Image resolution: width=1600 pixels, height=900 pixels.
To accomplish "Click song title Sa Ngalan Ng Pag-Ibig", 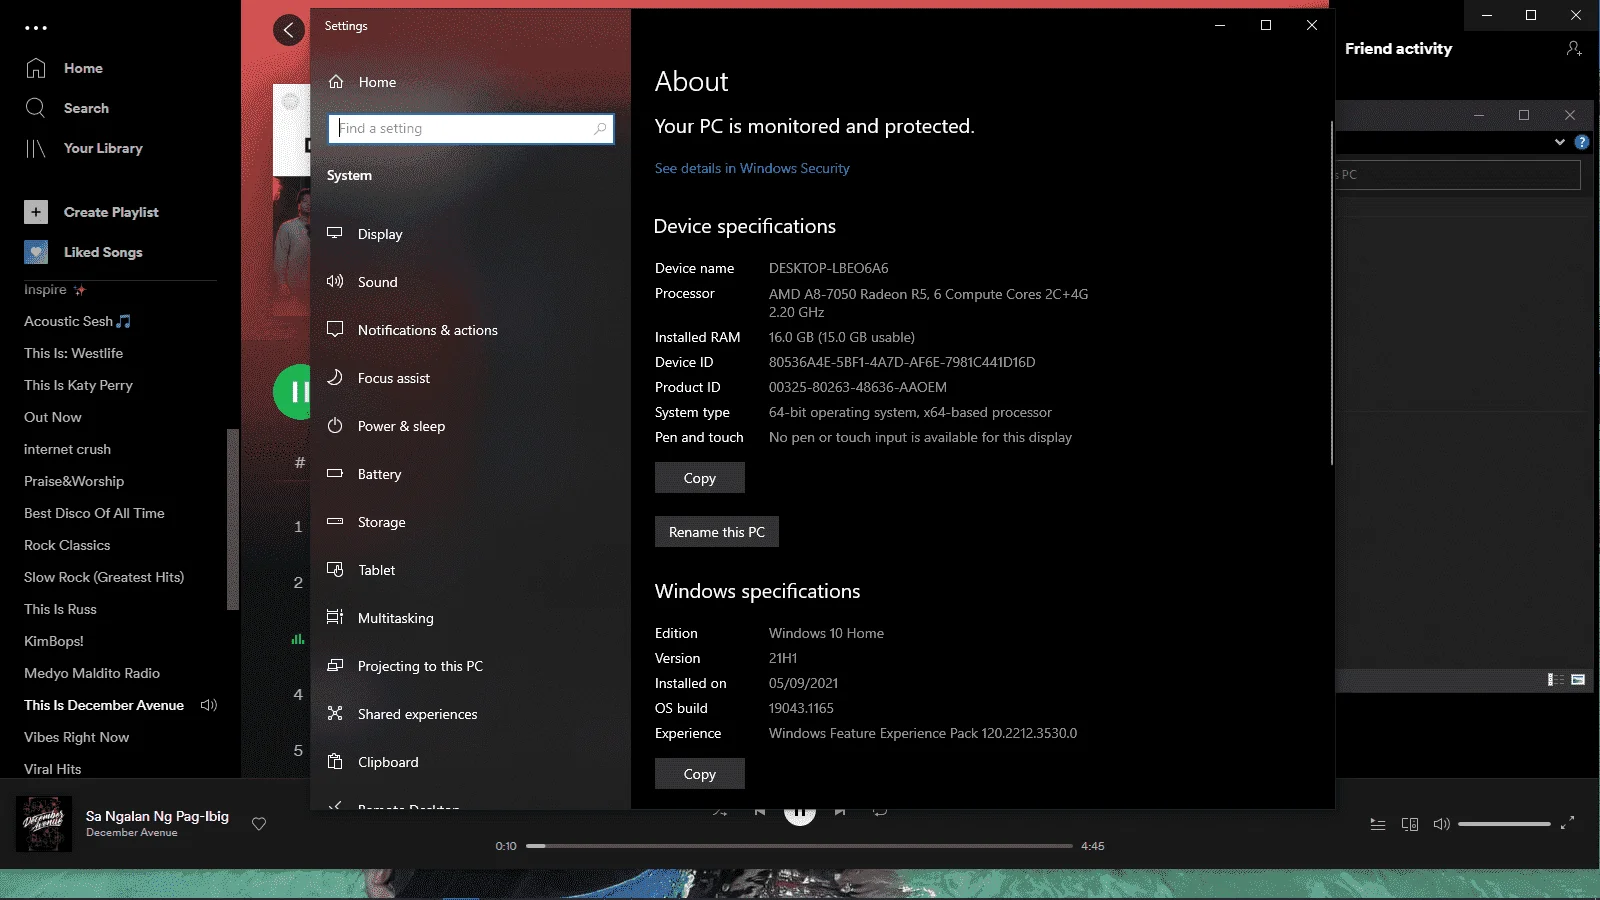I will 157,816.
